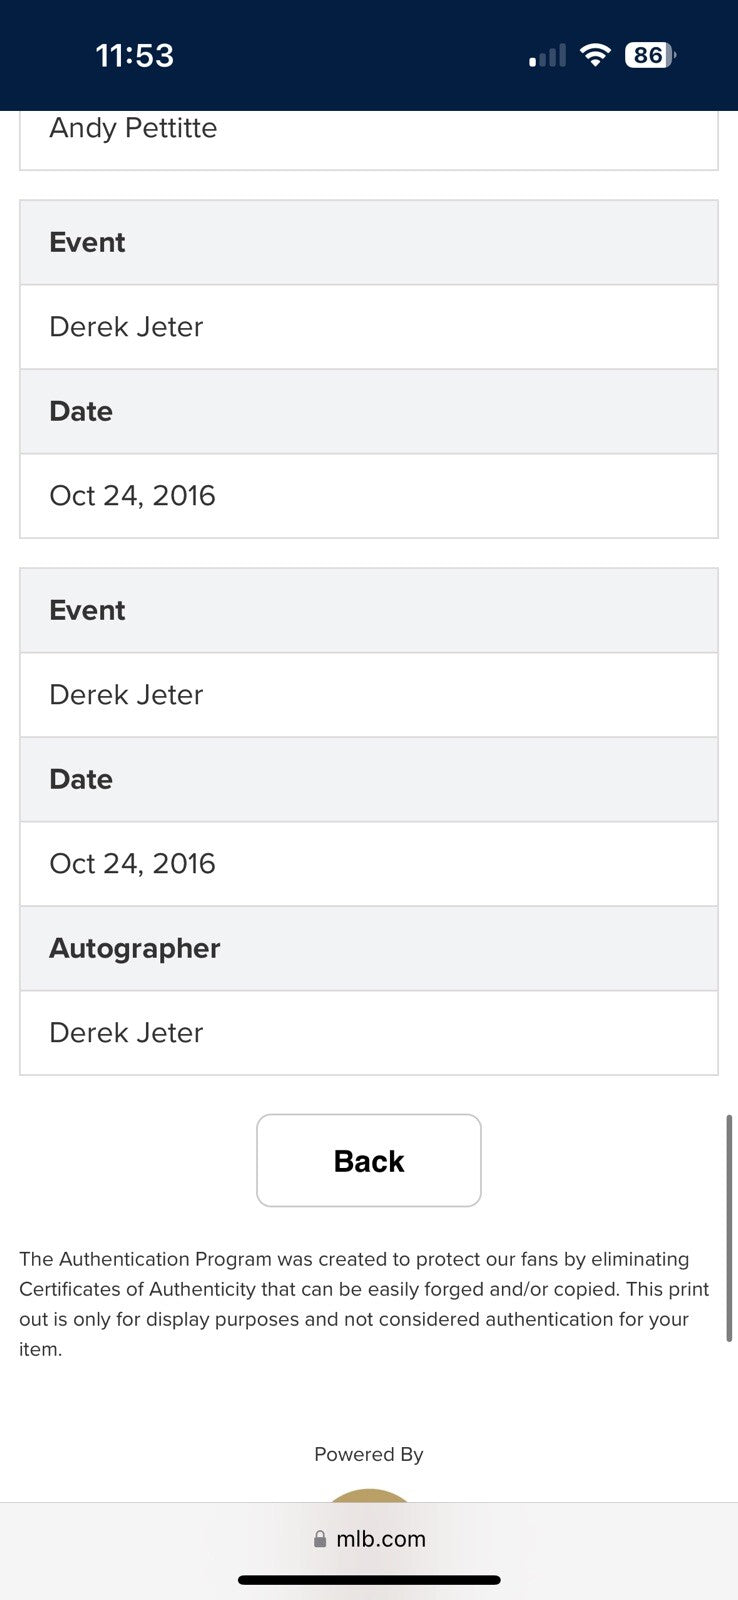Tap the Wi-Fi status icon
The height and width of the screenshot is (1600, 738).
coord(595,55)
